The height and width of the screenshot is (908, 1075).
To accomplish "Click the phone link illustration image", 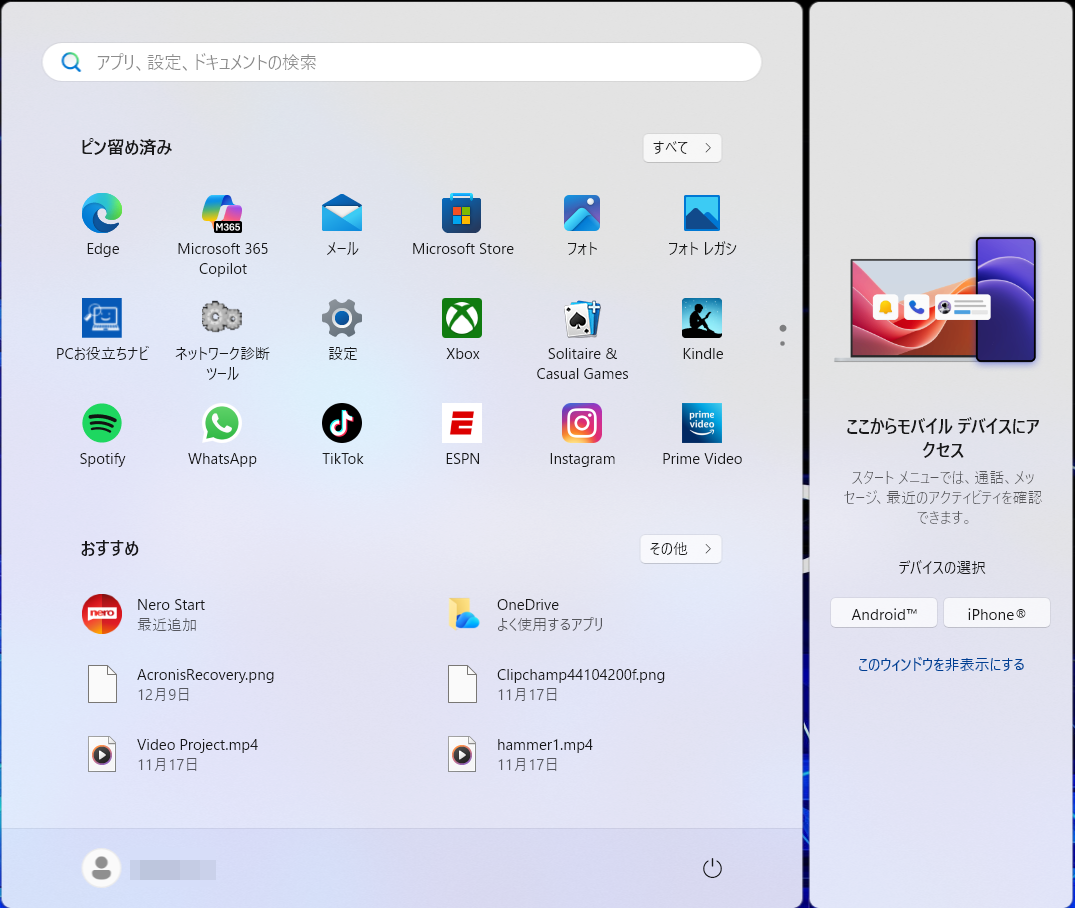I will [x=935, y=300].
